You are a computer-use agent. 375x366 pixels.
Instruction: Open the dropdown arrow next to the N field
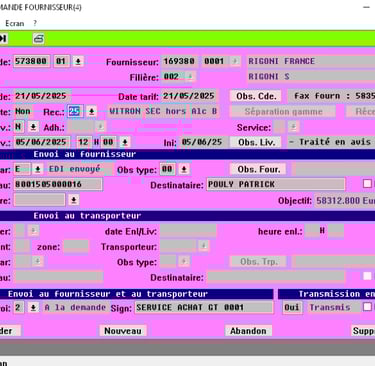point(33,127)
